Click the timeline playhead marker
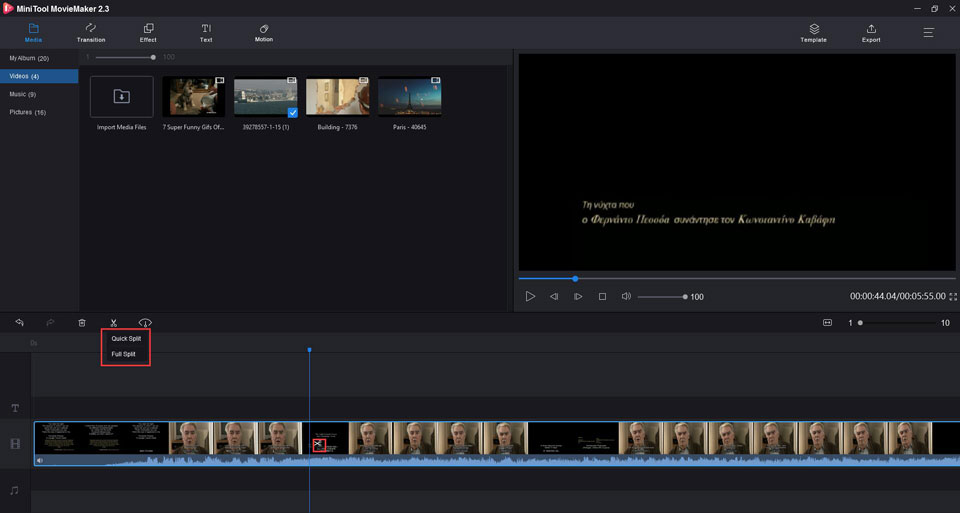 (x=309, y=350)
